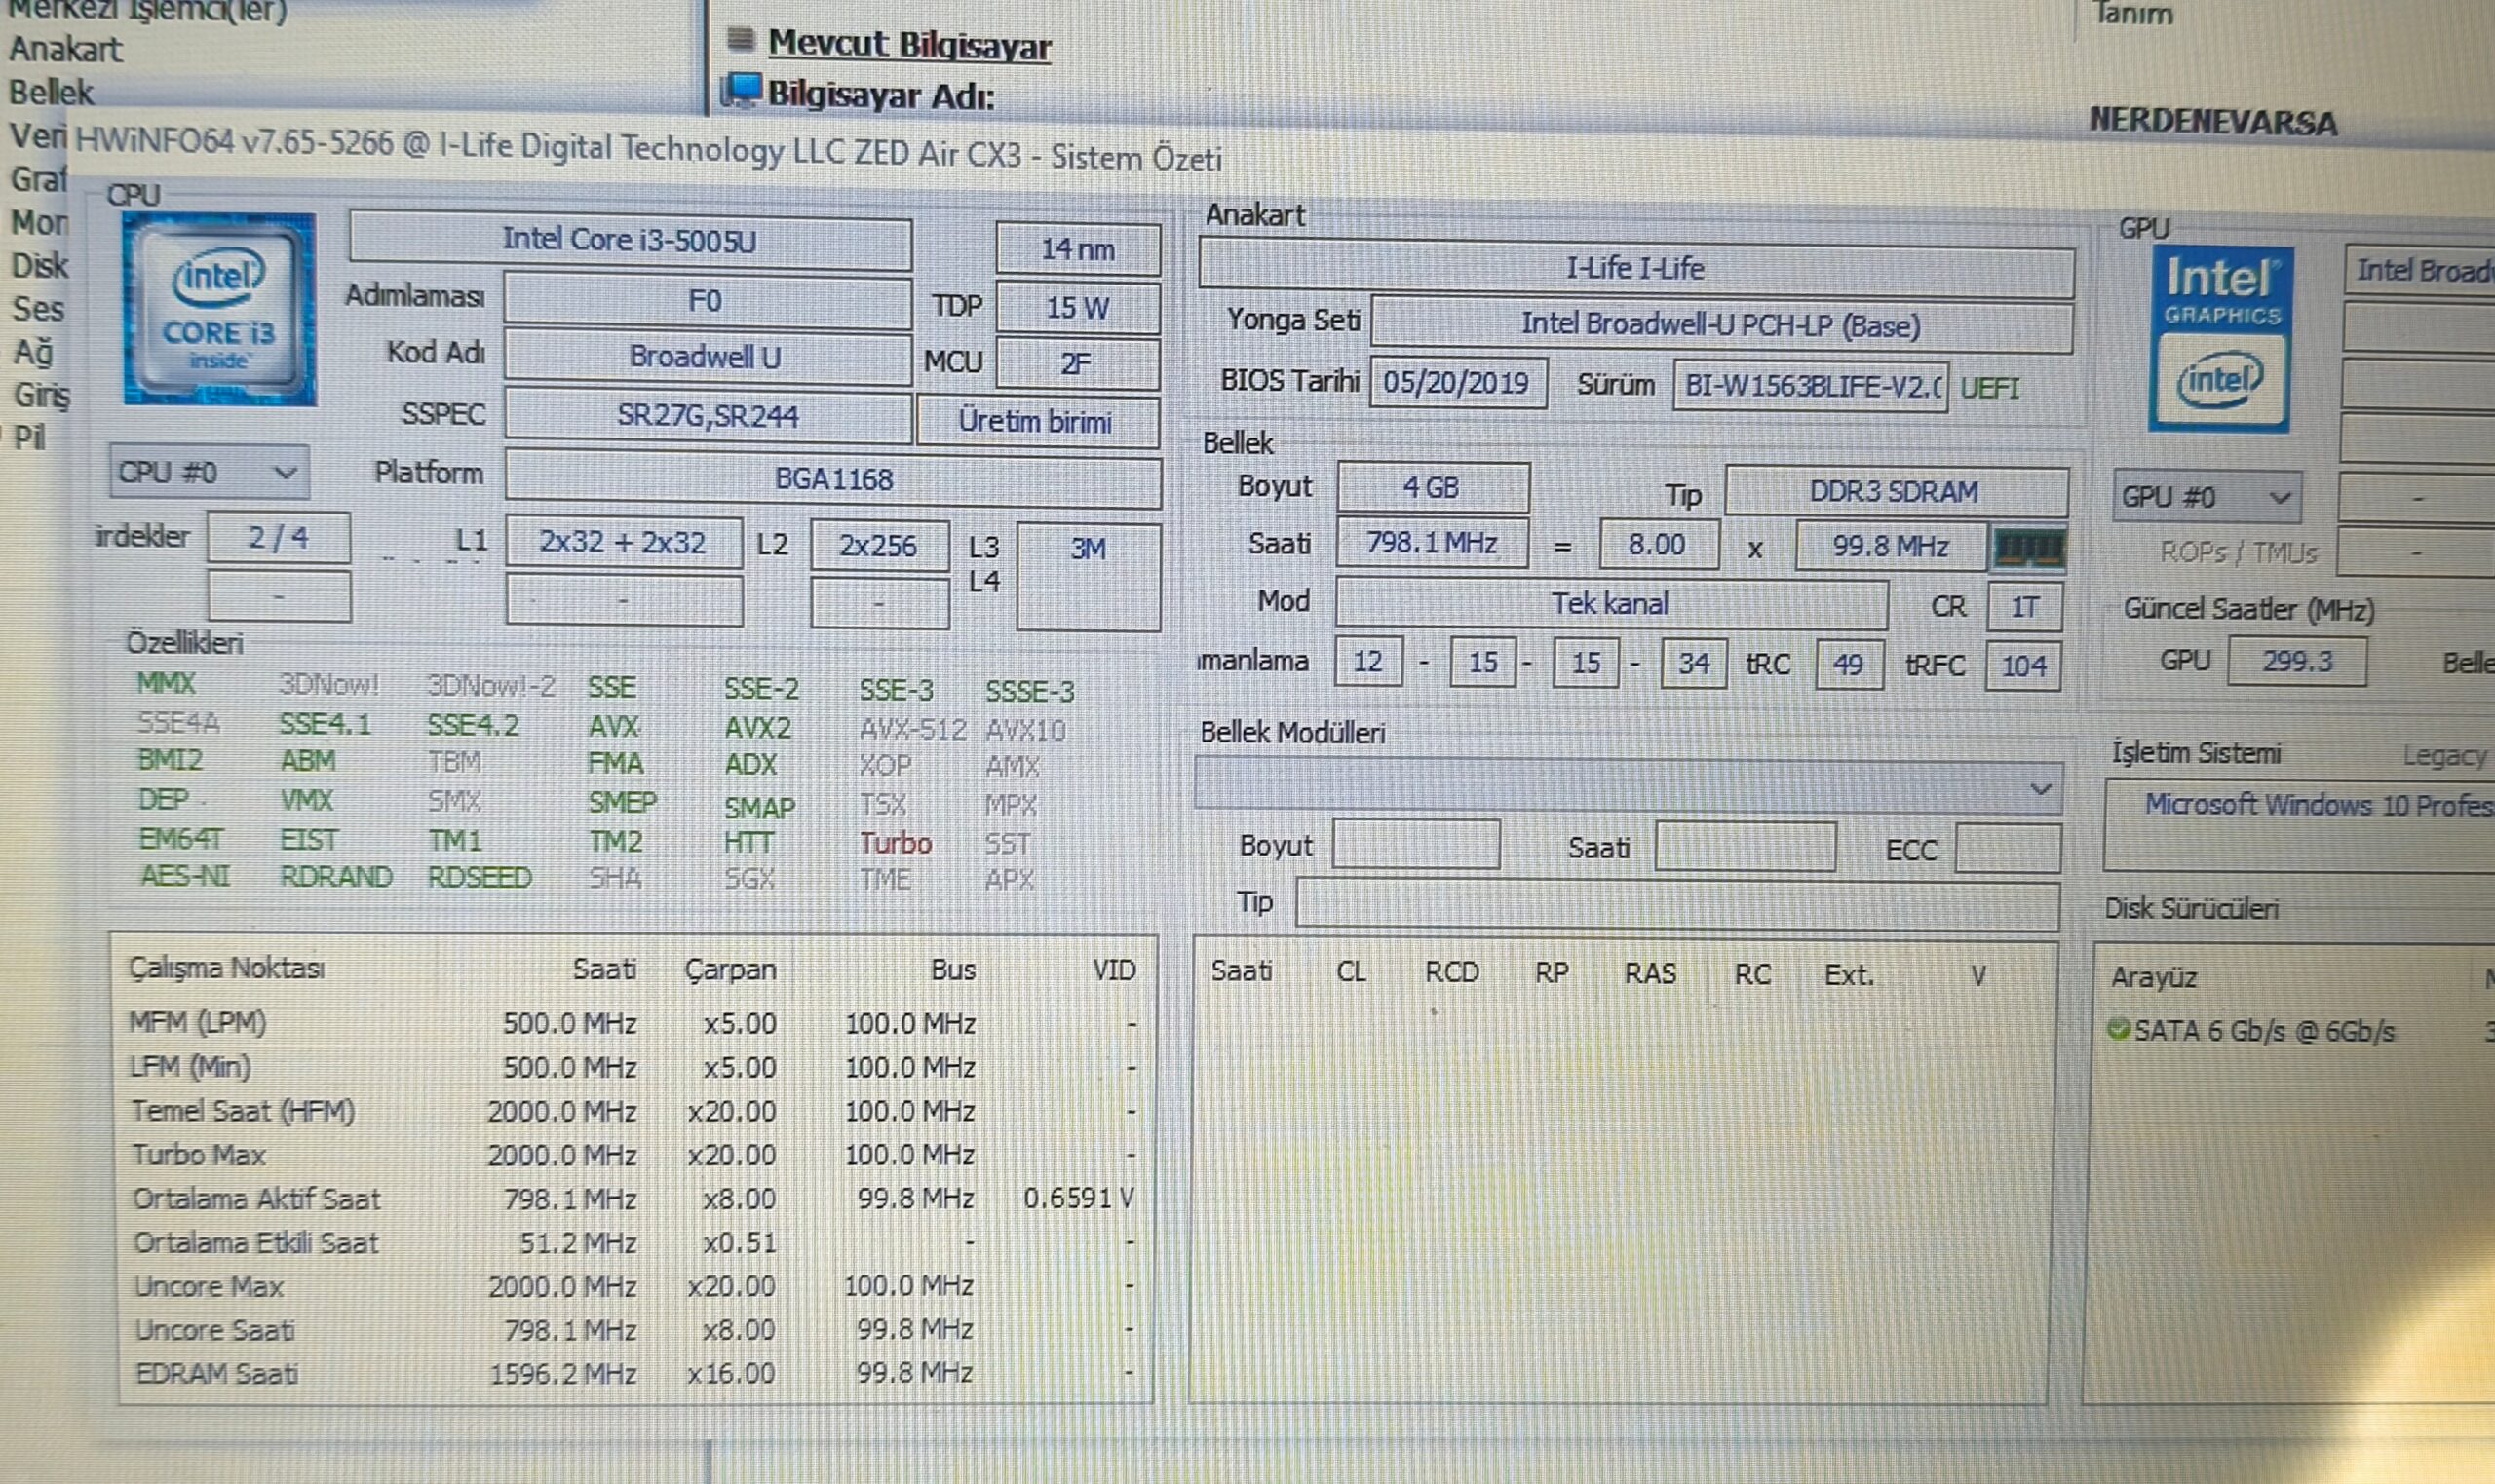This screenshot has height=1484, width=2495.
Task: Click the icon beside Mevcut Bilgisayar
Action: 740,40
